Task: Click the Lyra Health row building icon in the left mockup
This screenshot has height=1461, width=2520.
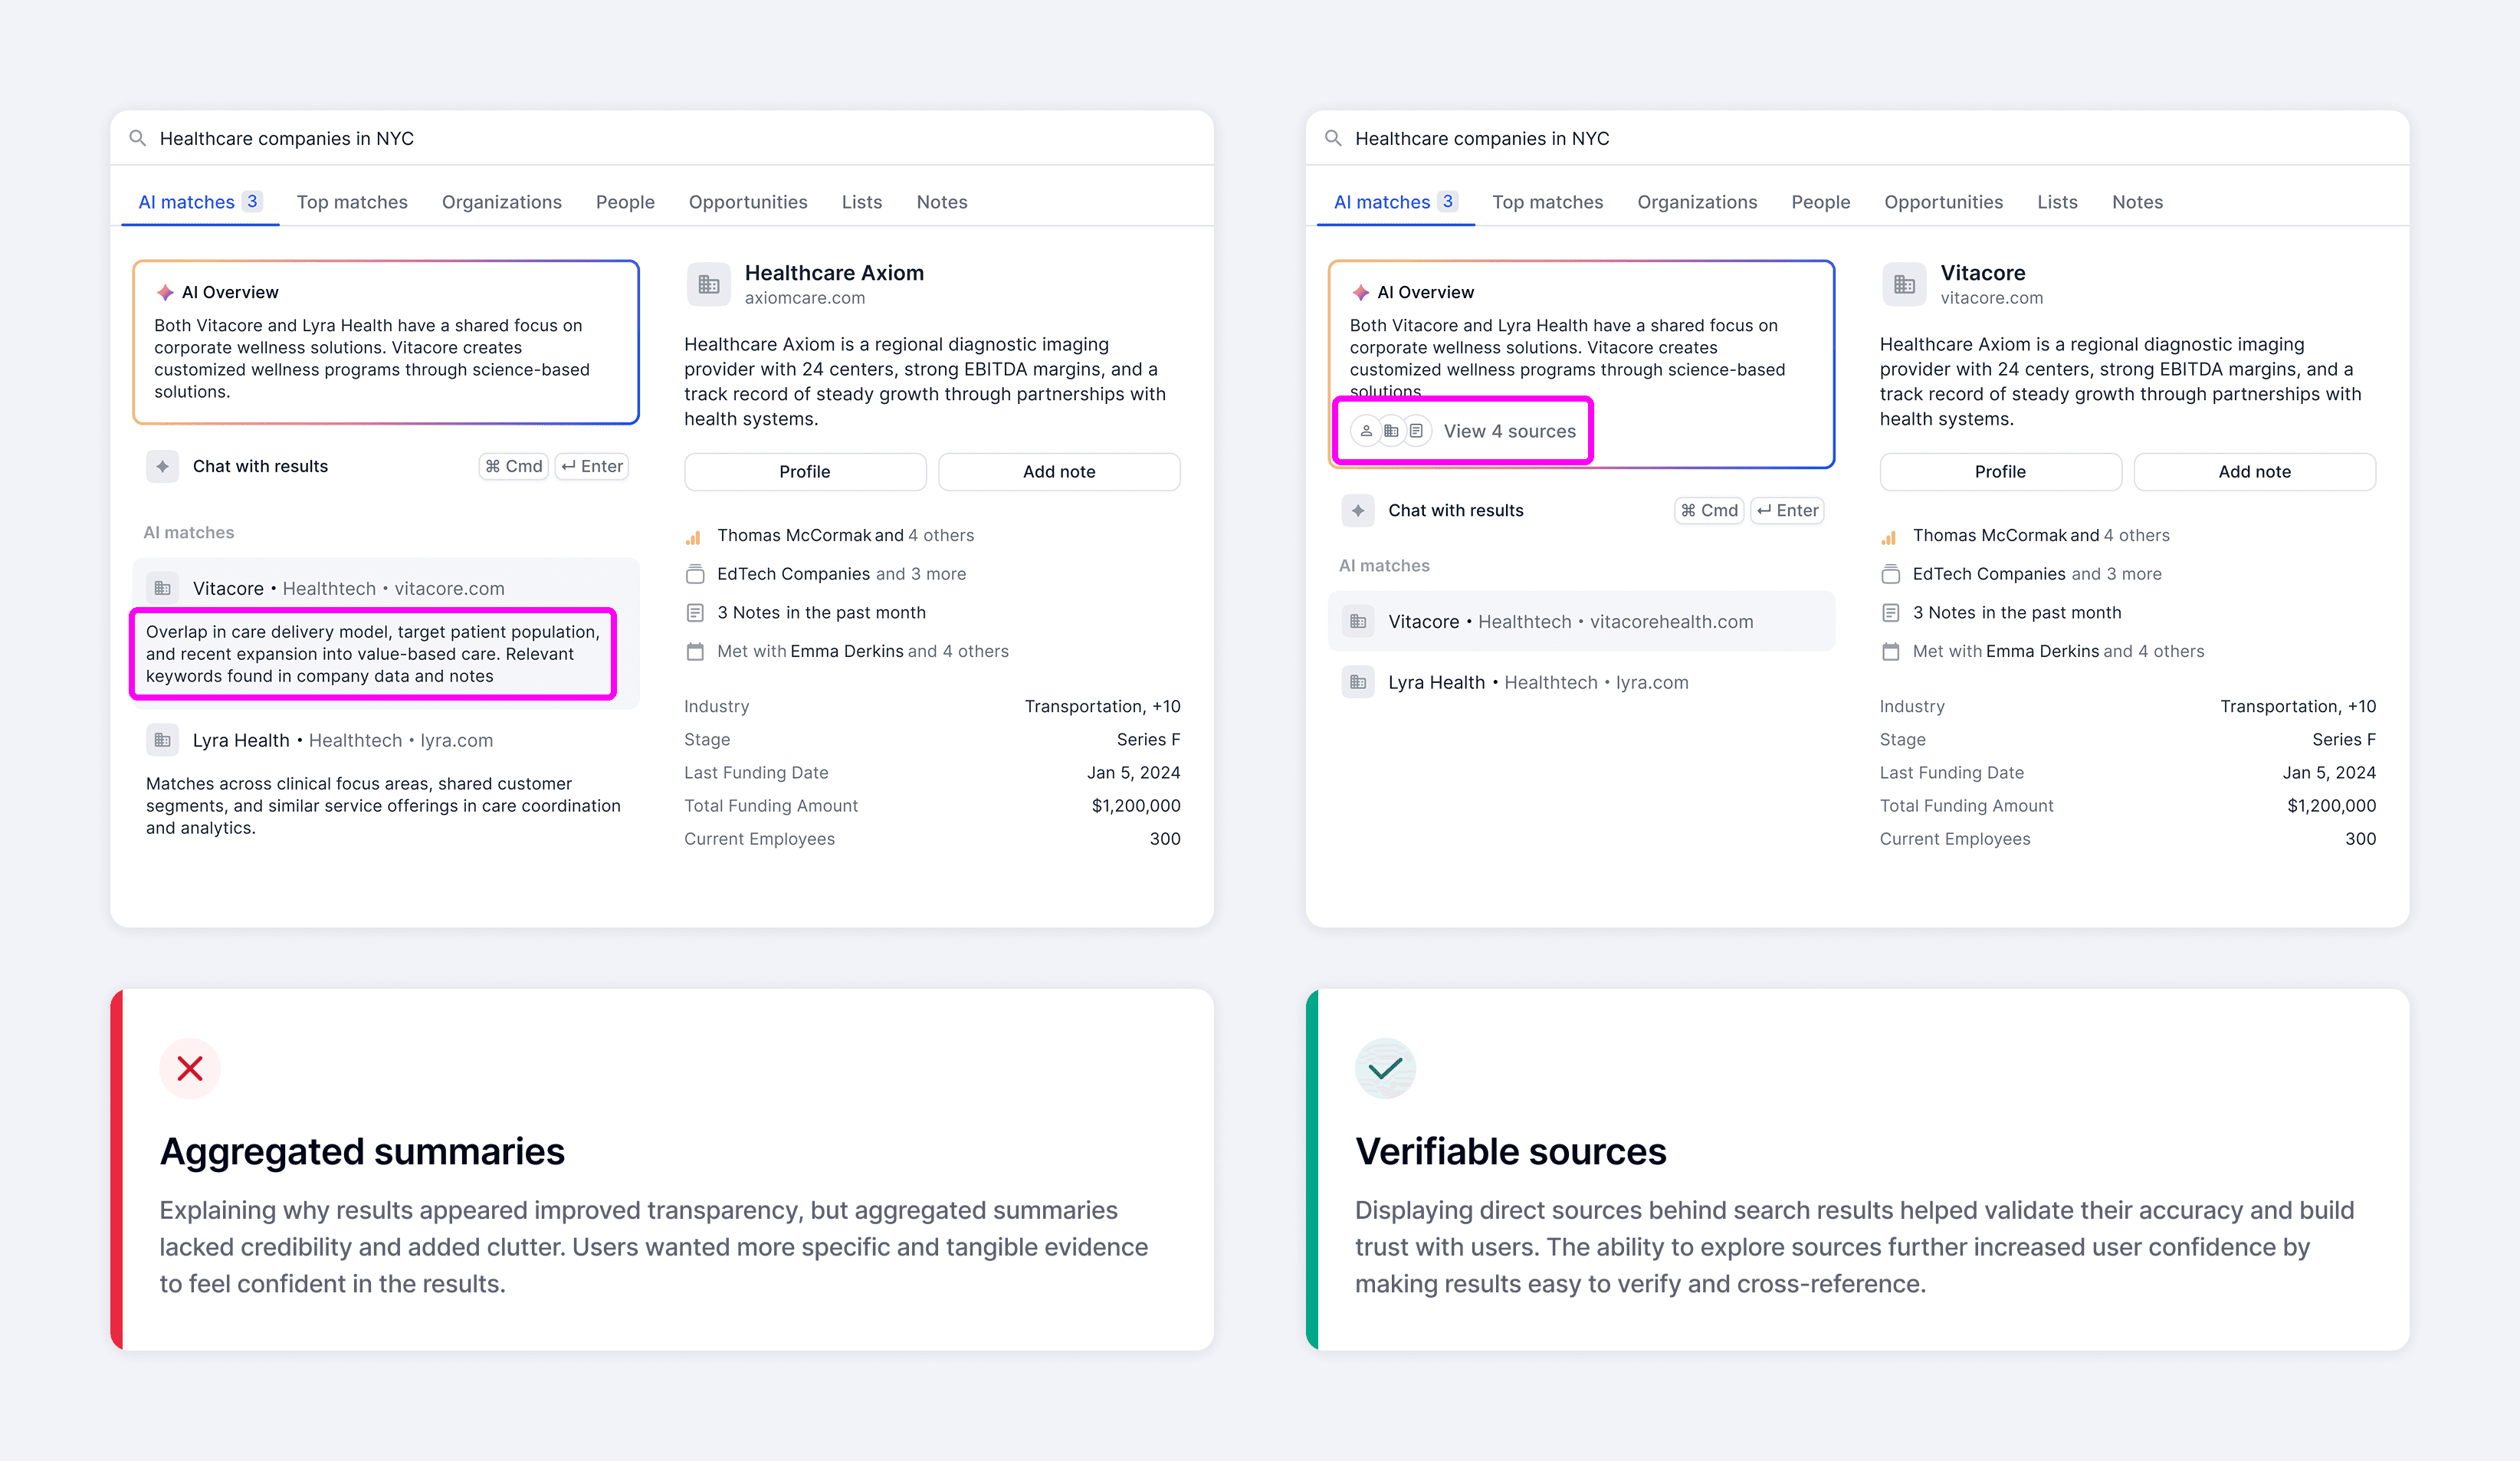Action: [x=162, y=740]
